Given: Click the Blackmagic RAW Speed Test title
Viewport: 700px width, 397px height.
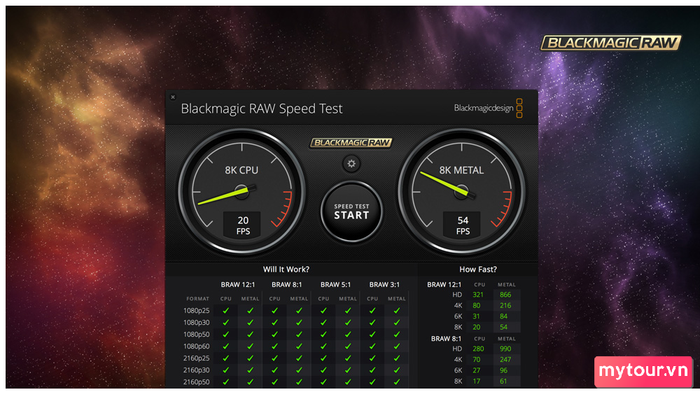Looking at the screenshot, I should [262, 109].
